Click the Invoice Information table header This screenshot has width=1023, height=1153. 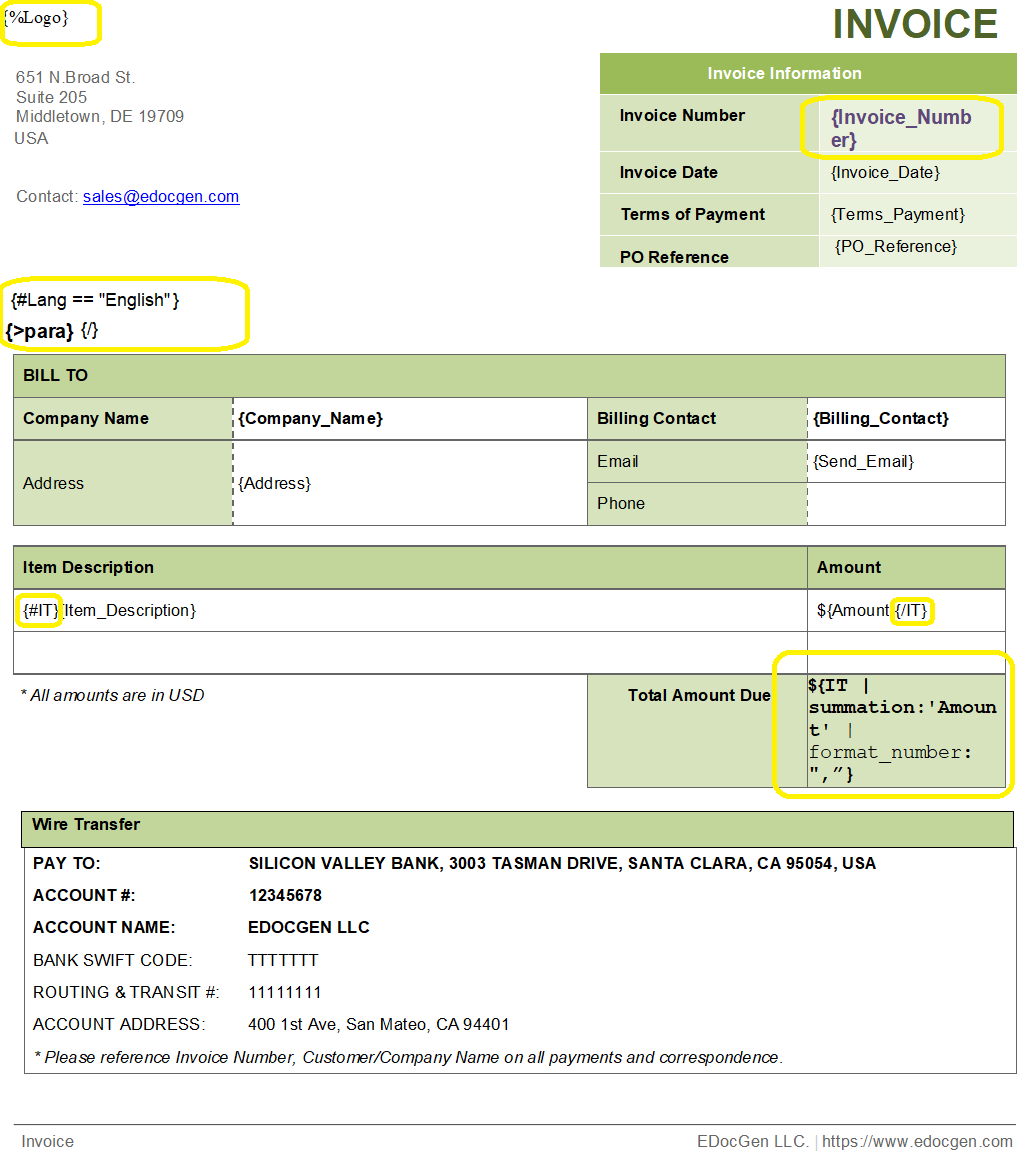pyautogui.click(x=784, y=74)
